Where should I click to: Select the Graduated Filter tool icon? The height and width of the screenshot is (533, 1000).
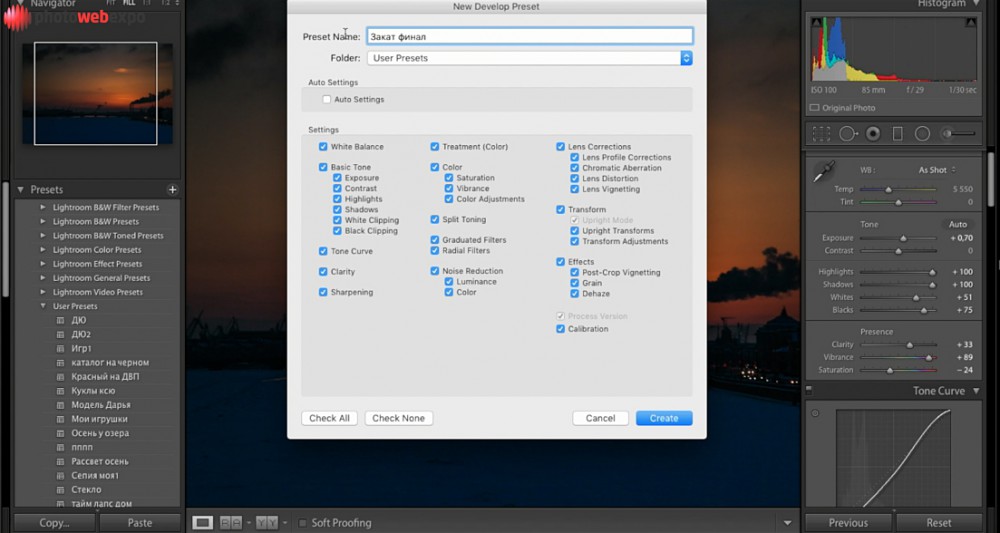click(897, 134)
